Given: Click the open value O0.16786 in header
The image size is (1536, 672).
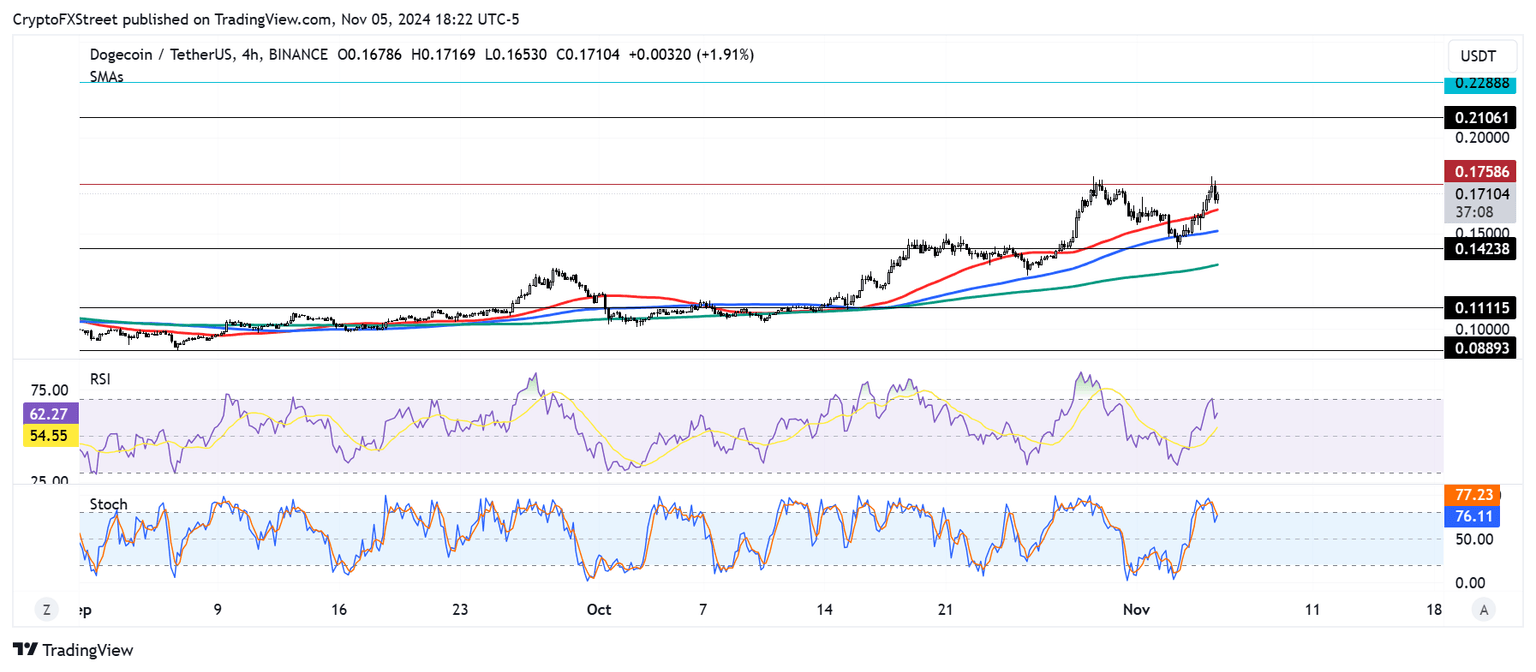Looking at the screenshot, I should (370, 54).
